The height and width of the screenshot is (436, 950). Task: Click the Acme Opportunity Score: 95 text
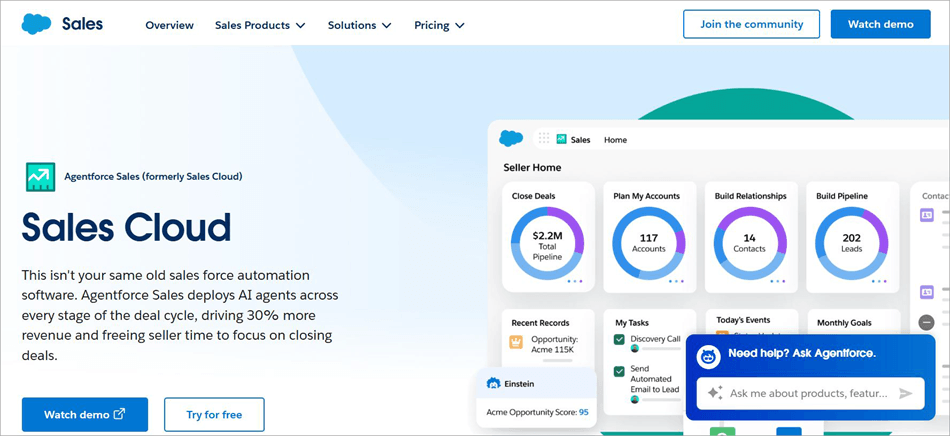(x=537, y=412)
